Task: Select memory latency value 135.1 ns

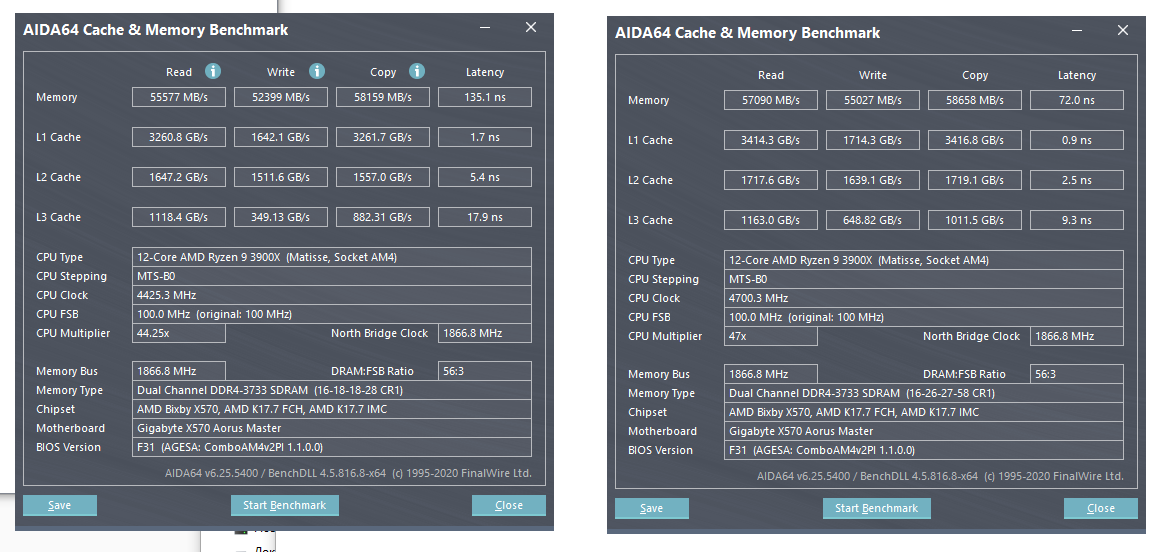Action: [485, 97]
